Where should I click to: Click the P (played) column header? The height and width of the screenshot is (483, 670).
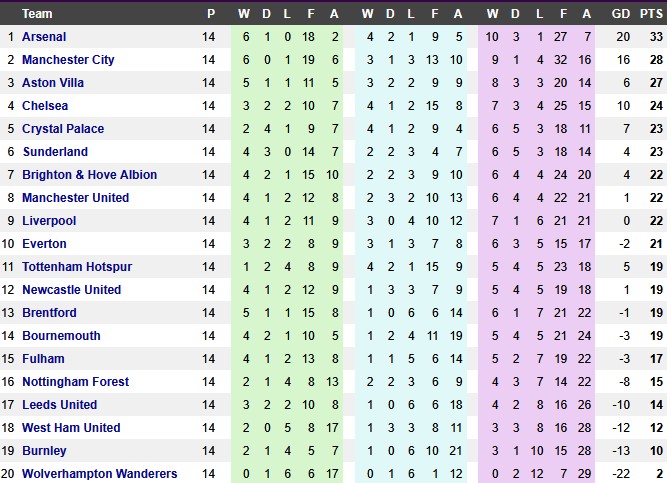pos(209,13)
